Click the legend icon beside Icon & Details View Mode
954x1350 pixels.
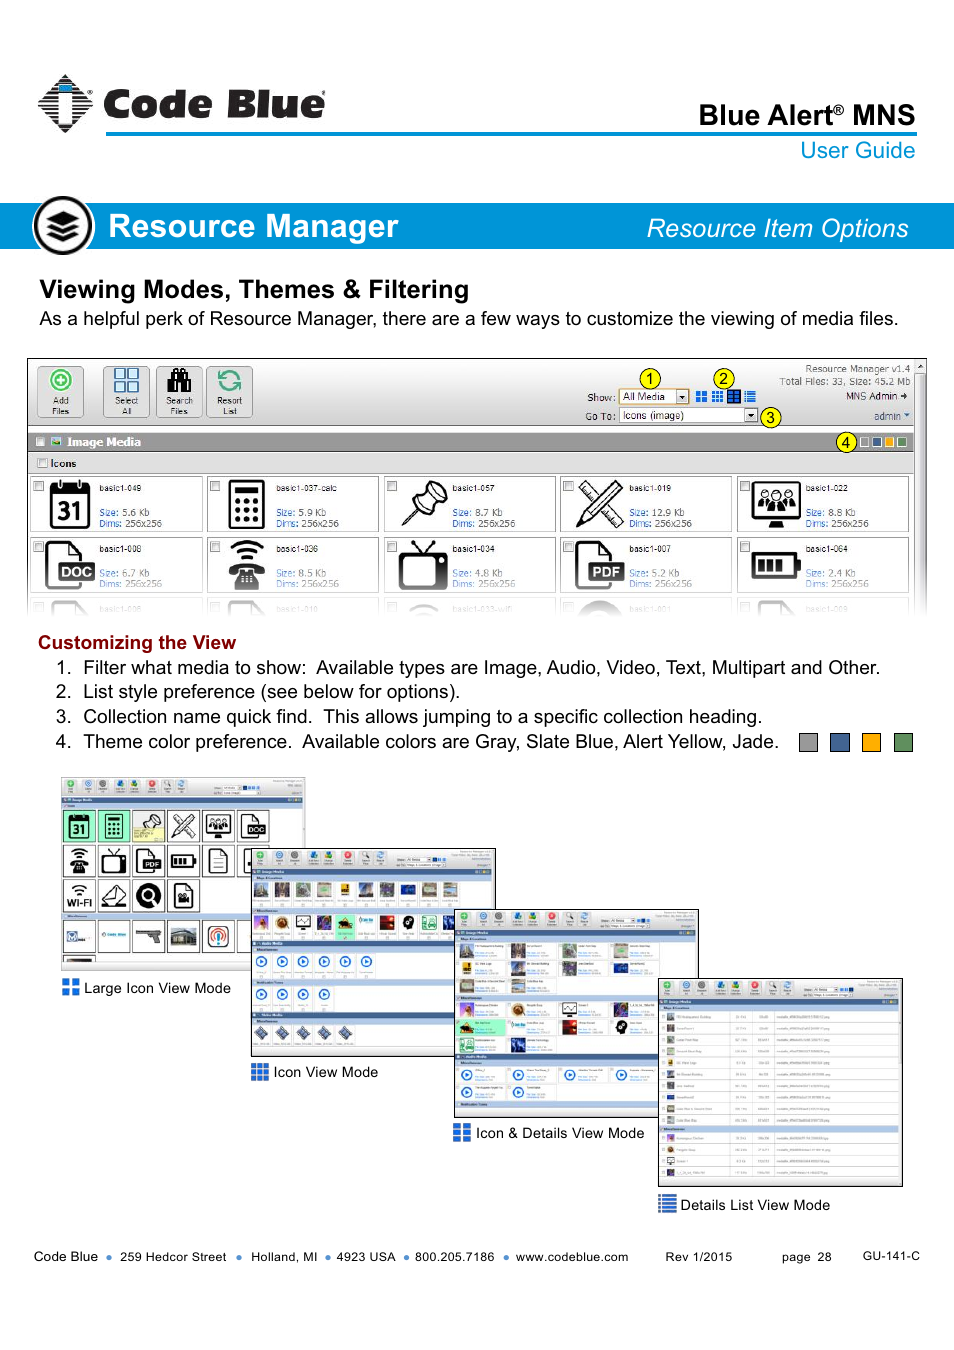[462, 1132]
